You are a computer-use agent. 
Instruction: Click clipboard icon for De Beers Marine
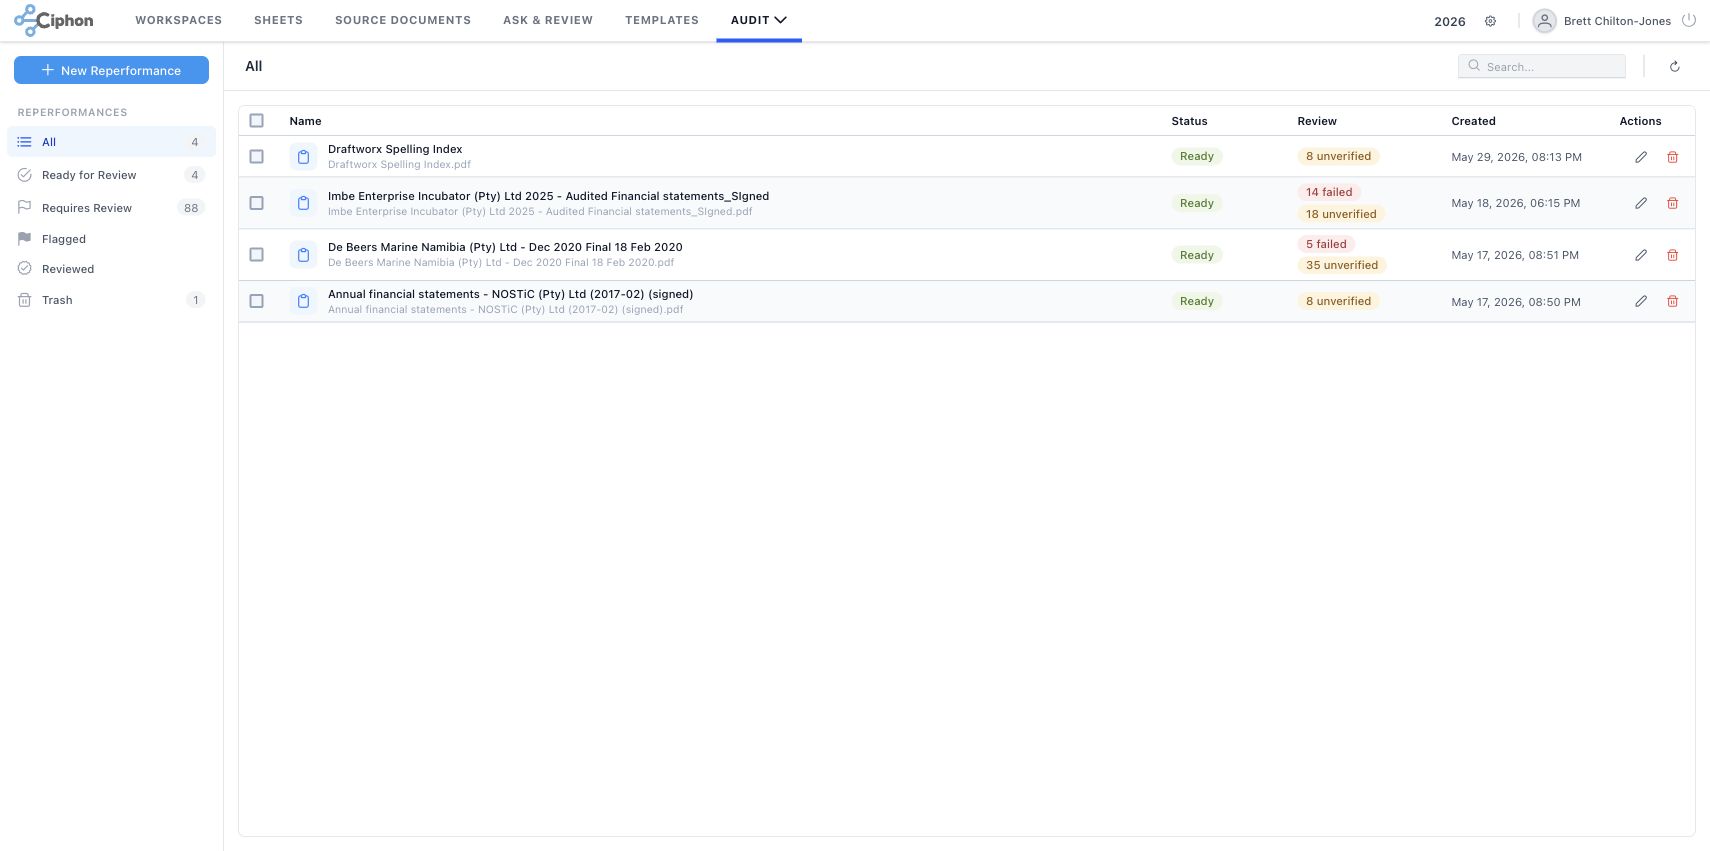(x=303, y=255)
